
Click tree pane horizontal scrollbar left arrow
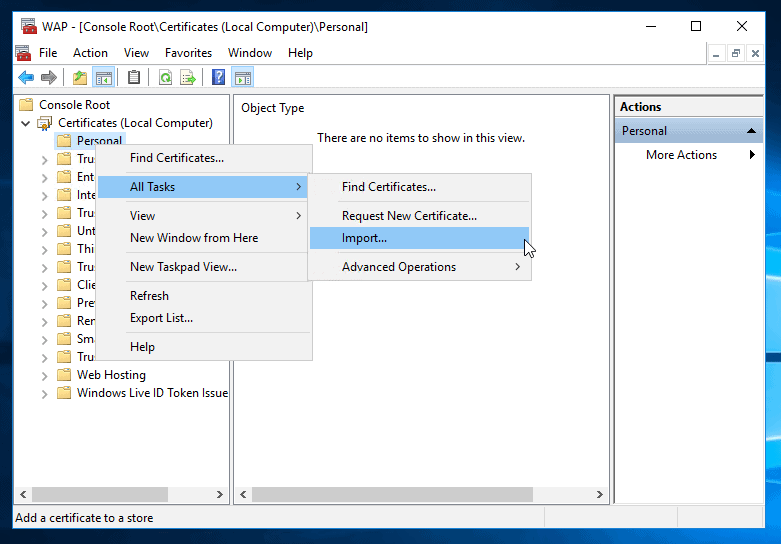coord(23,494)
